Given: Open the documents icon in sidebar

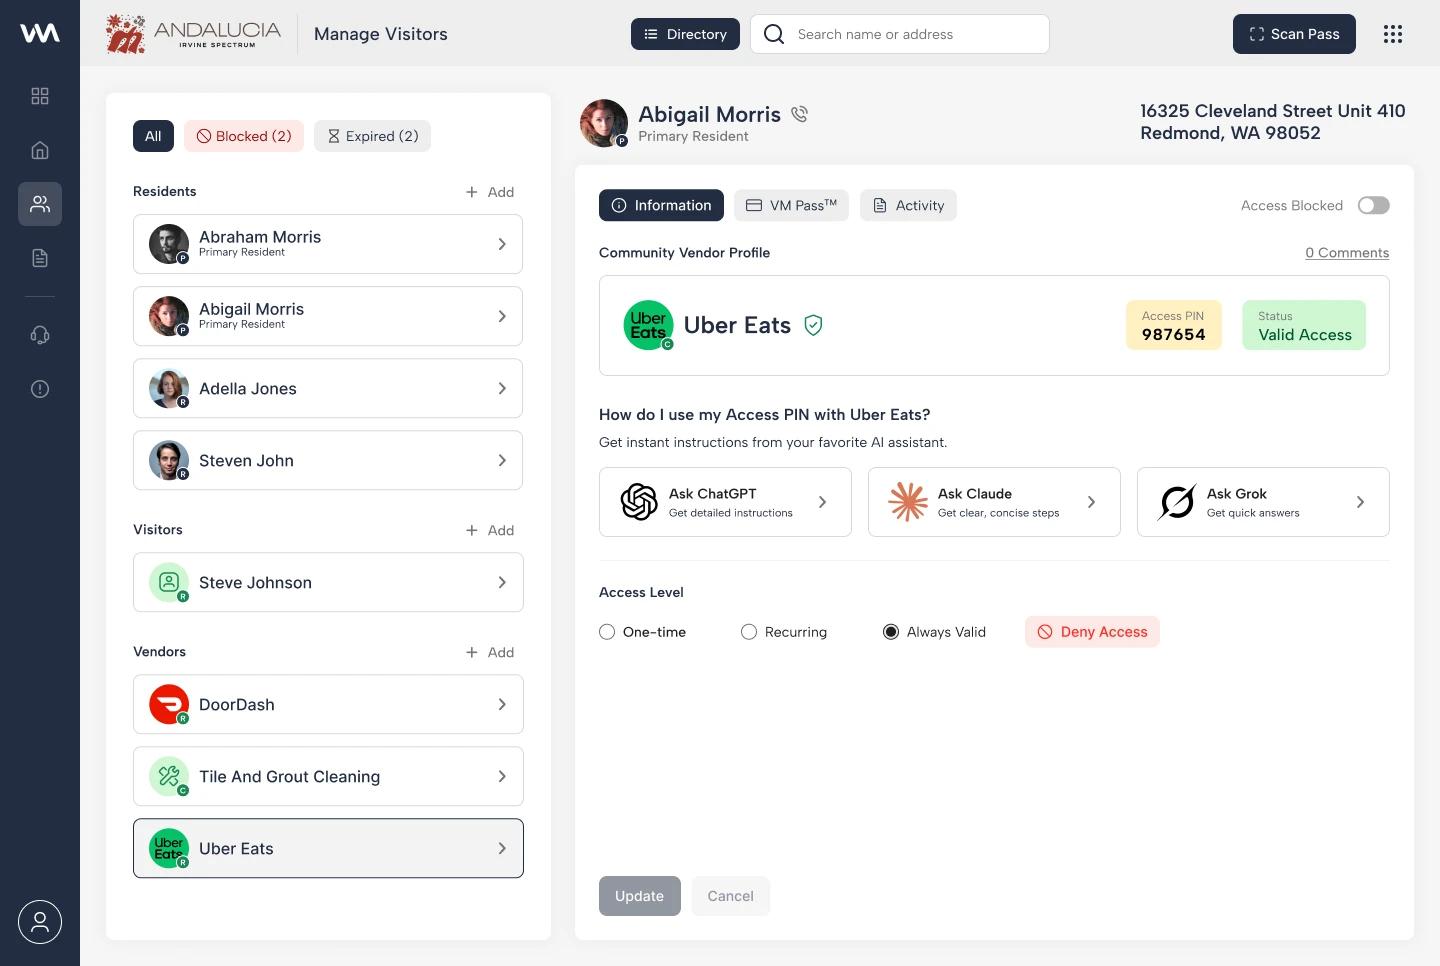Looking at the screenshot, I should tap(40, 258).
